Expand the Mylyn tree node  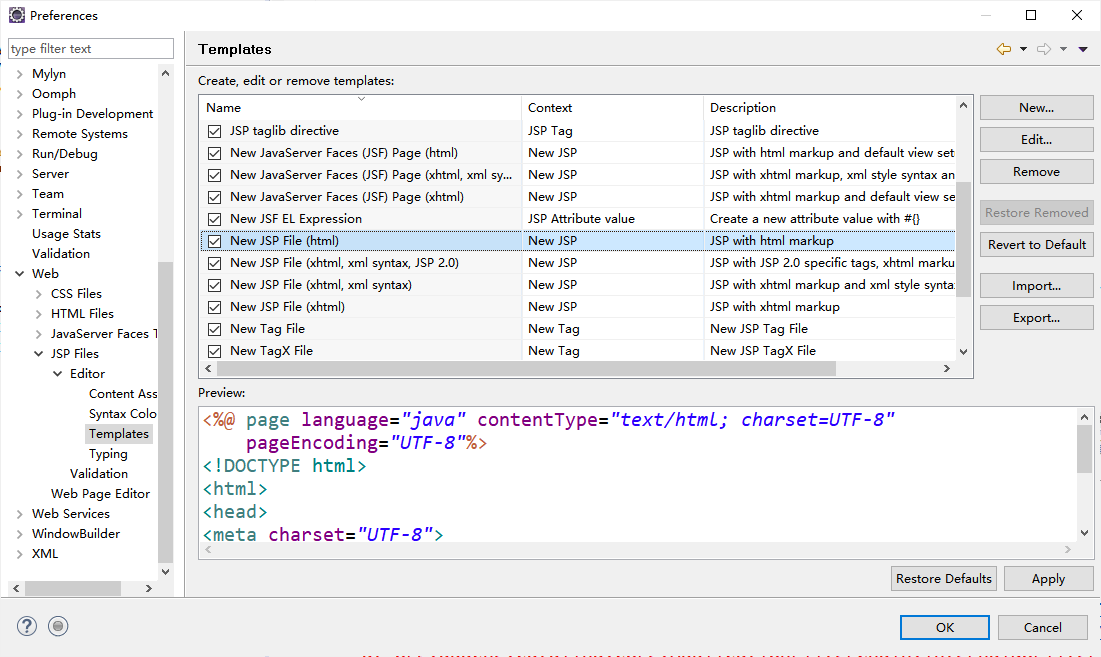click(20, 74)
